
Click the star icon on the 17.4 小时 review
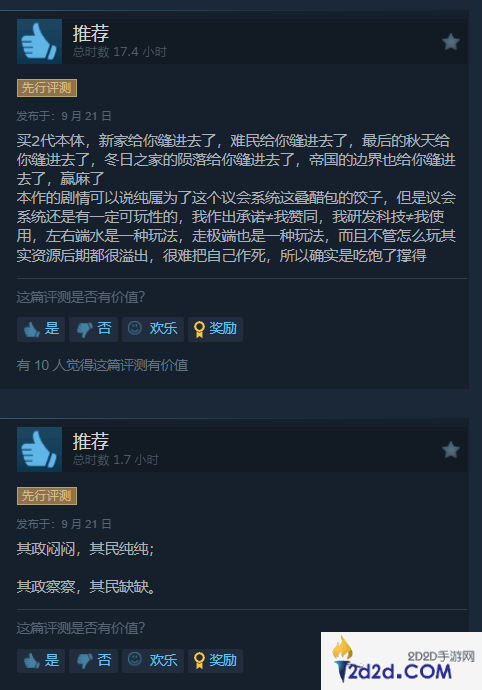click(451, 42)
